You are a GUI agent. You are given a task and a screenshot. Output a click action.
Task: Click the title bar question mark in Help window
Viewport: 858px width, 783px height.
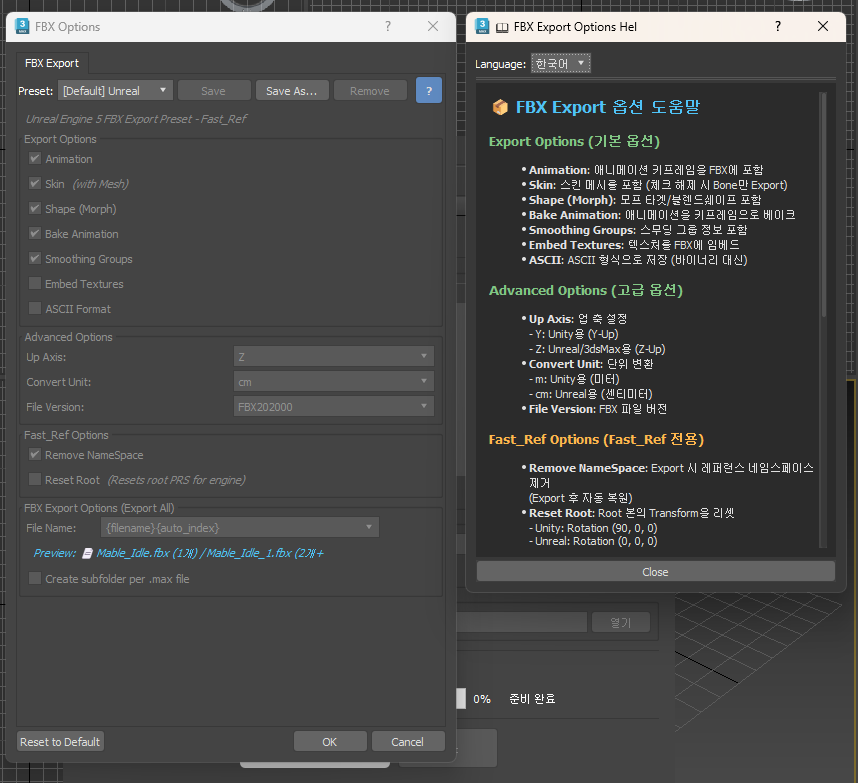[x=777, y=27]
